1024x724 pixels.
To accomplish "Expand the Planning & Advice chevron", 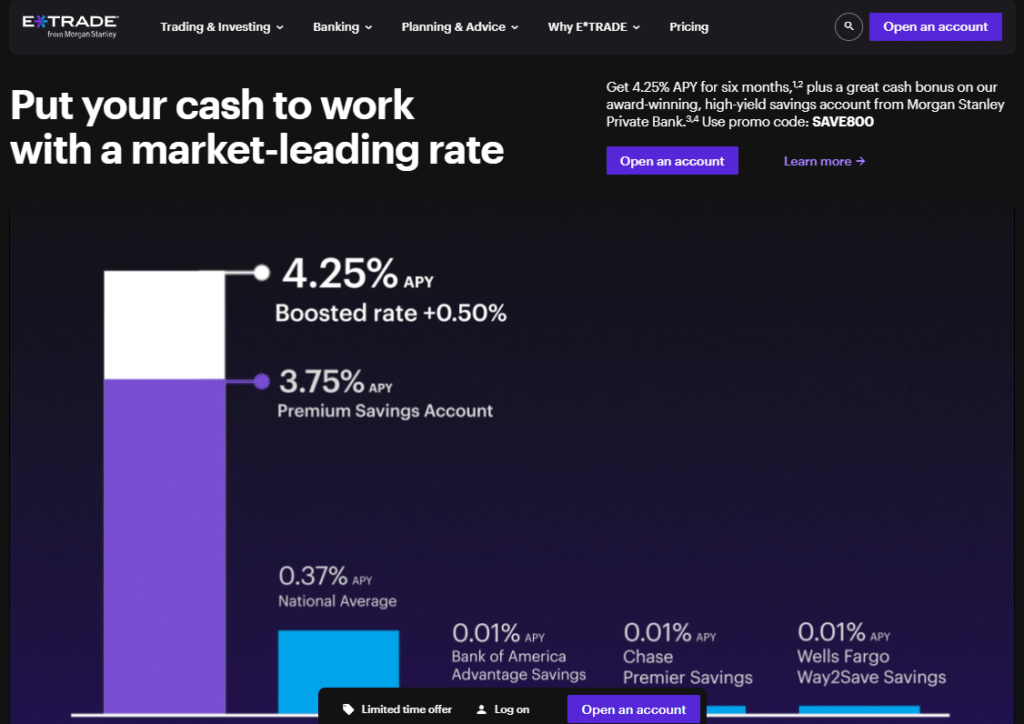I will pyautogui.click(x=515, y=27).
